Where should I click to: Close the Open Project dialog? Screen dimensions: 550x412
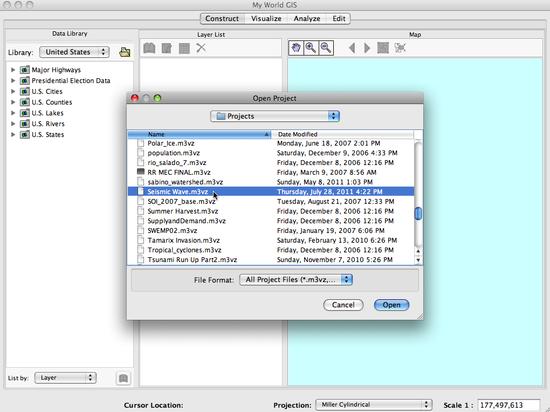click(135, 98)
